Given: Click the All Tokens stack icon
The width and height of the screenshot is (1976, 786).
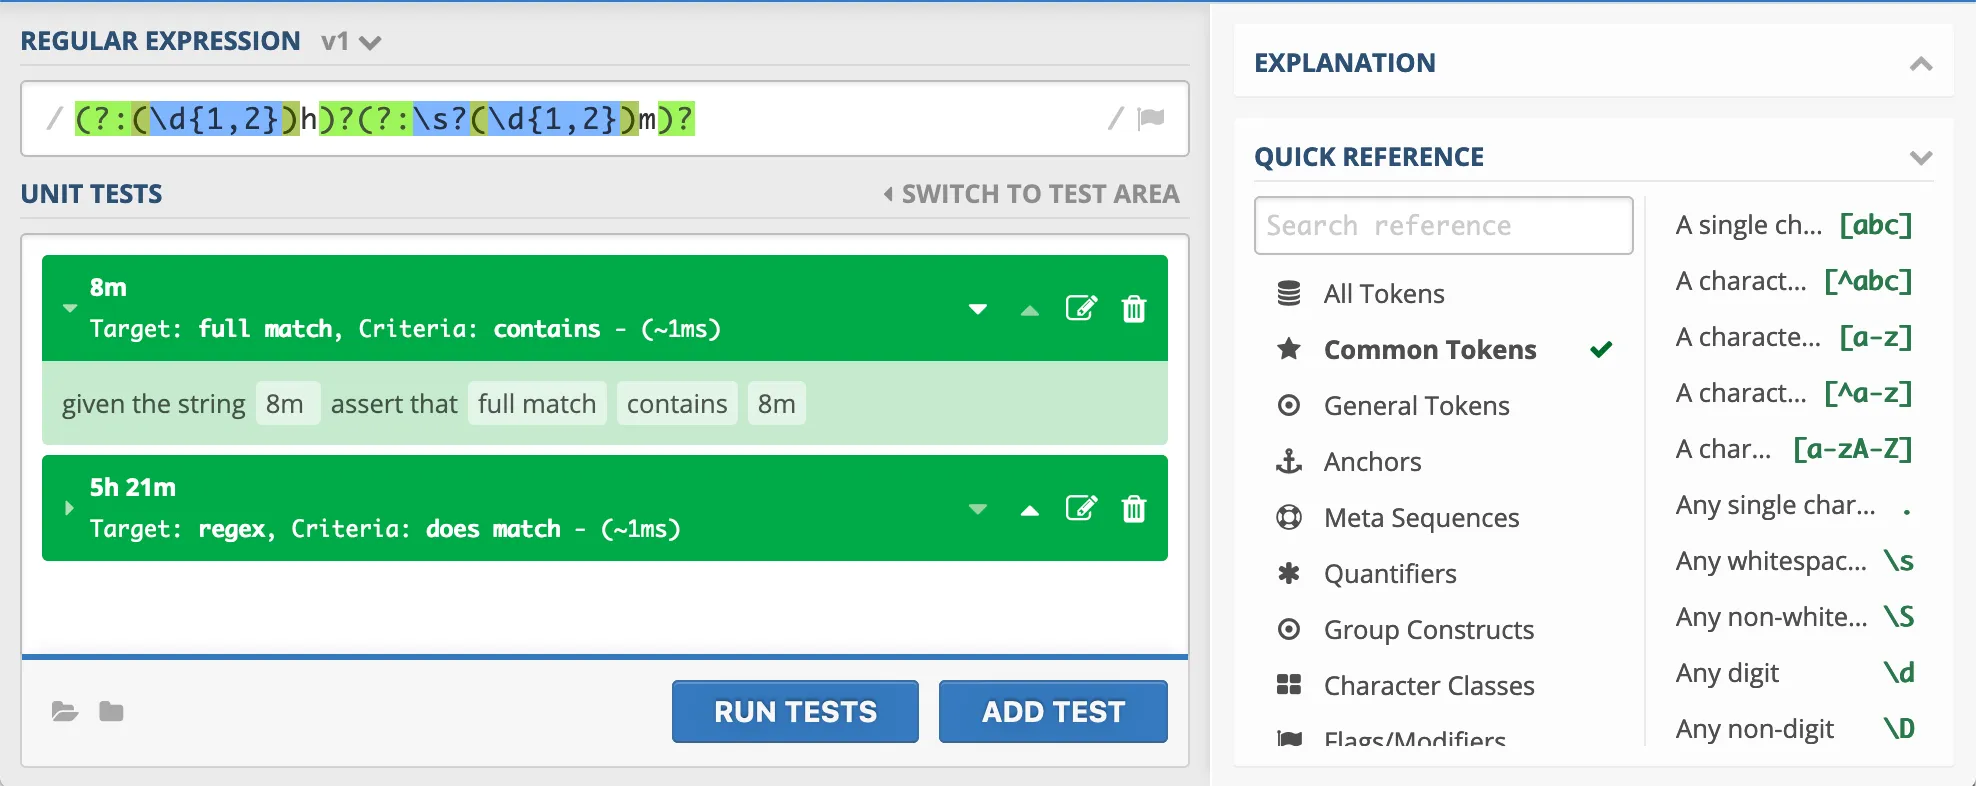Looking at the screenshot, I should [x=1289, y=293].
